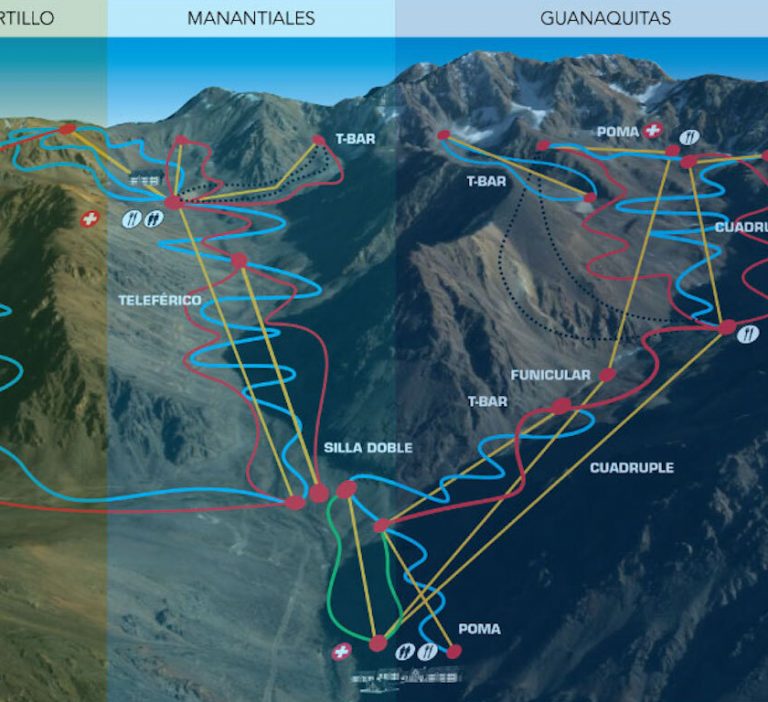The height and width of the screenshot is (702, 768).
Task: Click the base lodge building illustration
Action: tap(406, 679)
